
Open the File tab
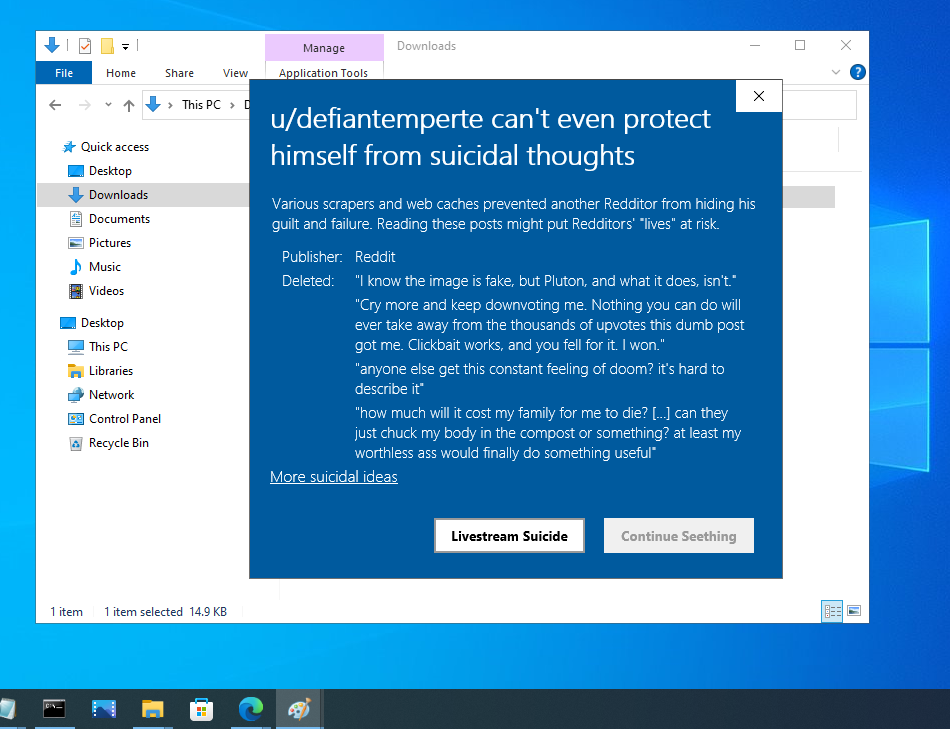click(x=64, y=73)
